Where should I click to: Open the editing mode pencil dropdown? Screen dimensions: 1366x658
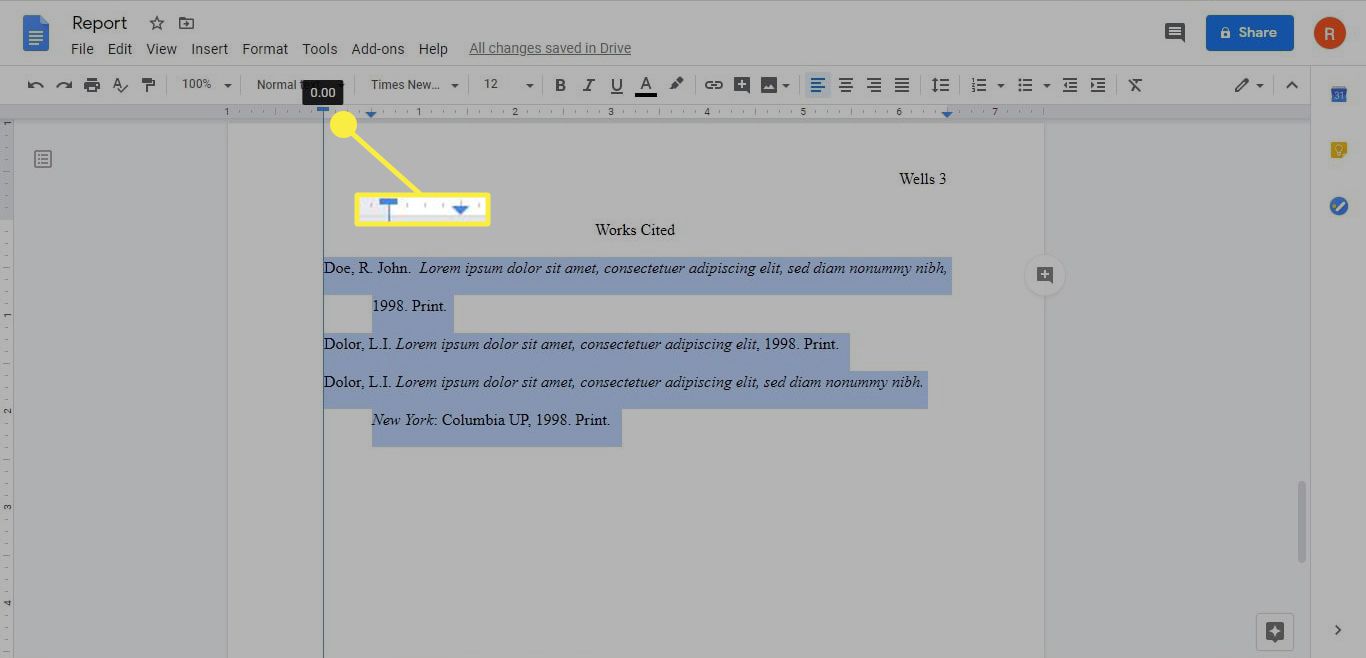click(1249, 85)
